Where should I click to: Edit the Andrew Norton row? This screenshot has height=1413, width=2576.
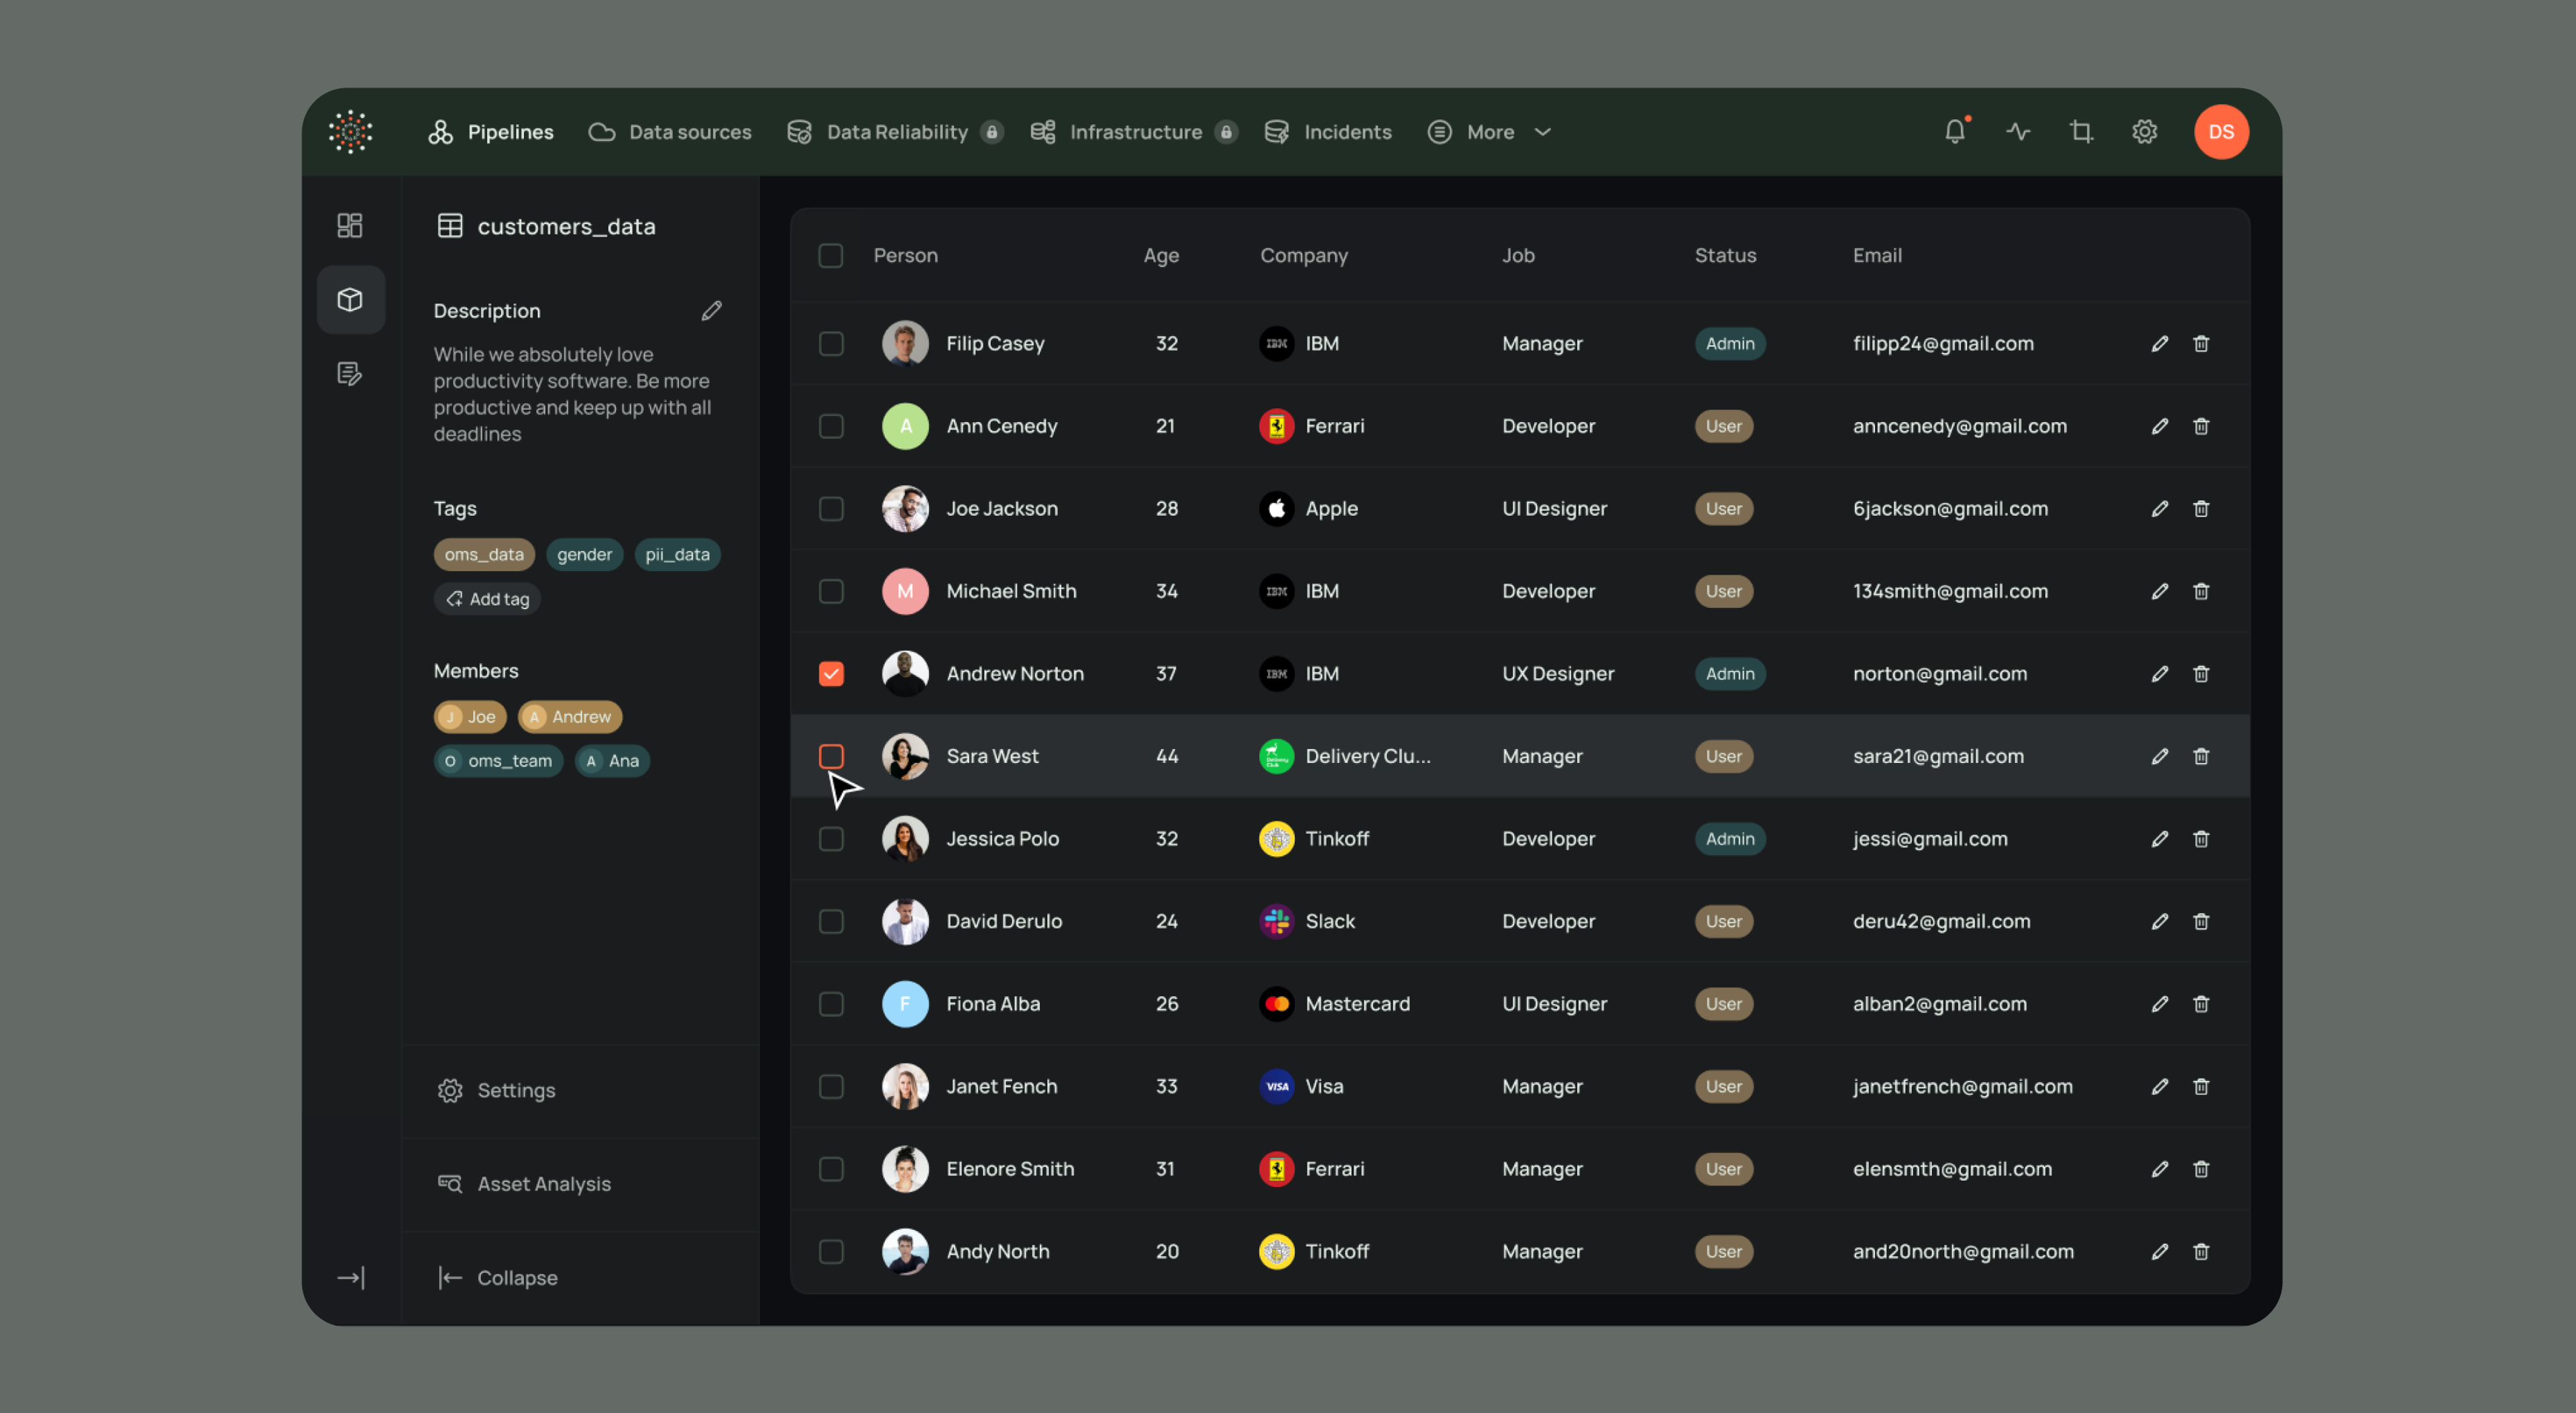pyautogui.click(x=2160, y=673)
